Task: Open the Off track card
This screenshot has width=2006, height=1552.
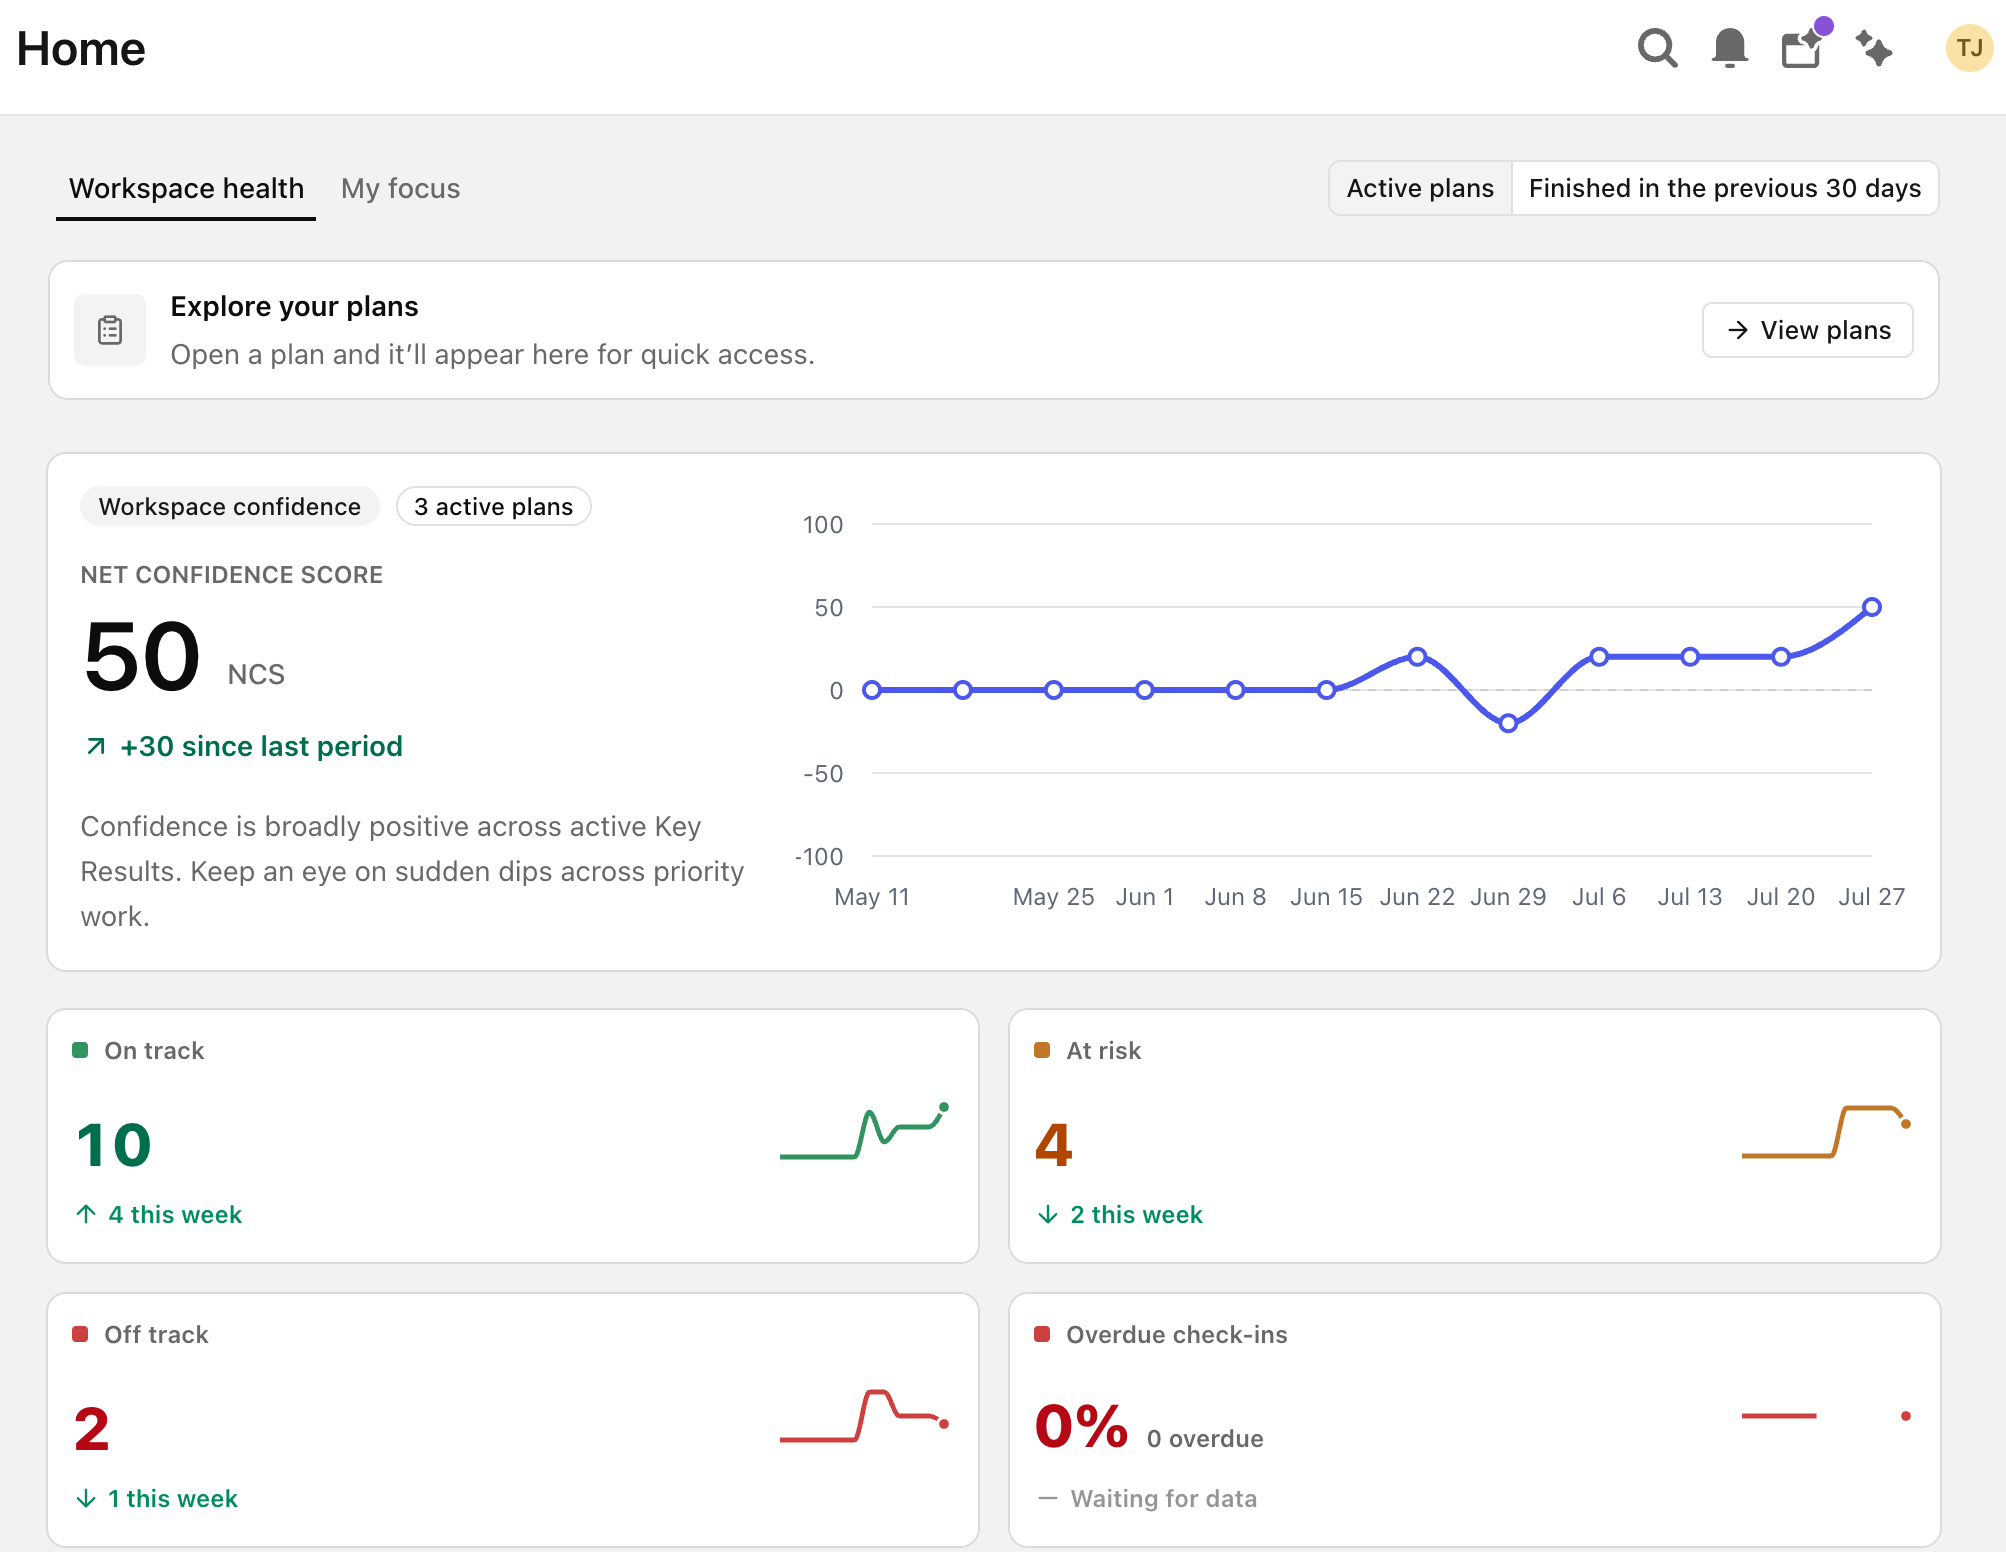Action: tap(513, 1420)
